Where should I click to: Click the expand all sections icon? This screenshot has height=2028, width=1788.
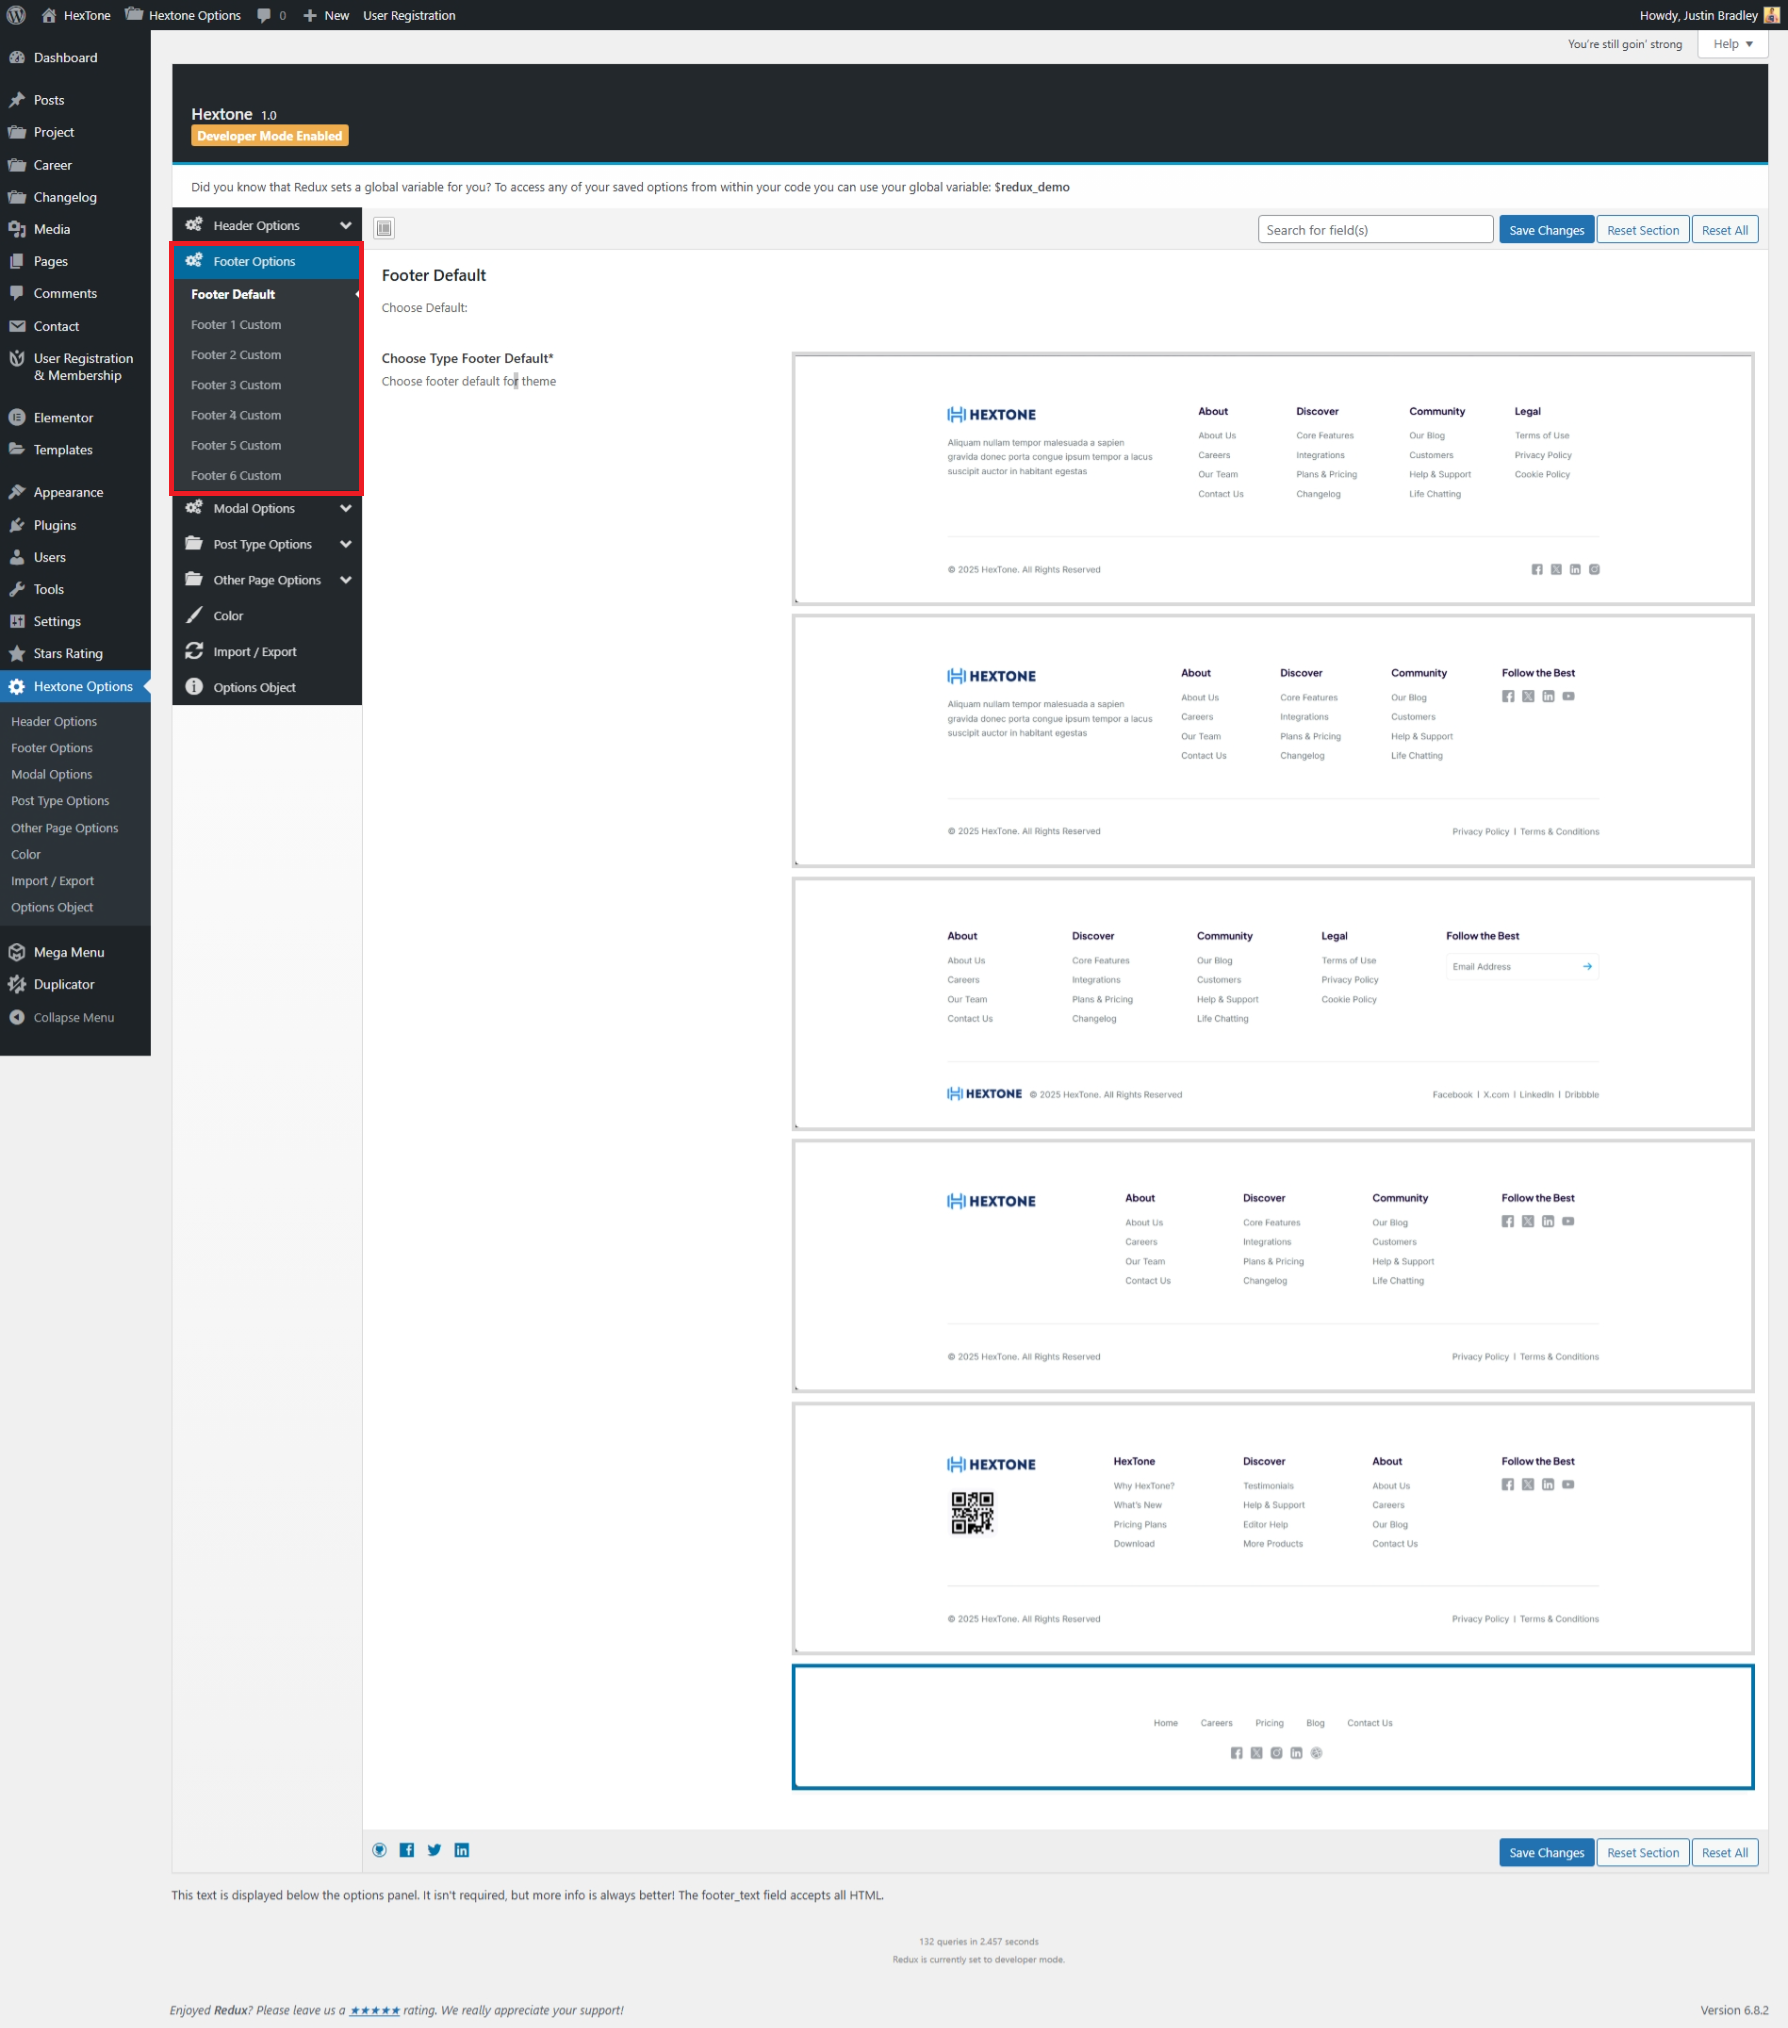384,228
